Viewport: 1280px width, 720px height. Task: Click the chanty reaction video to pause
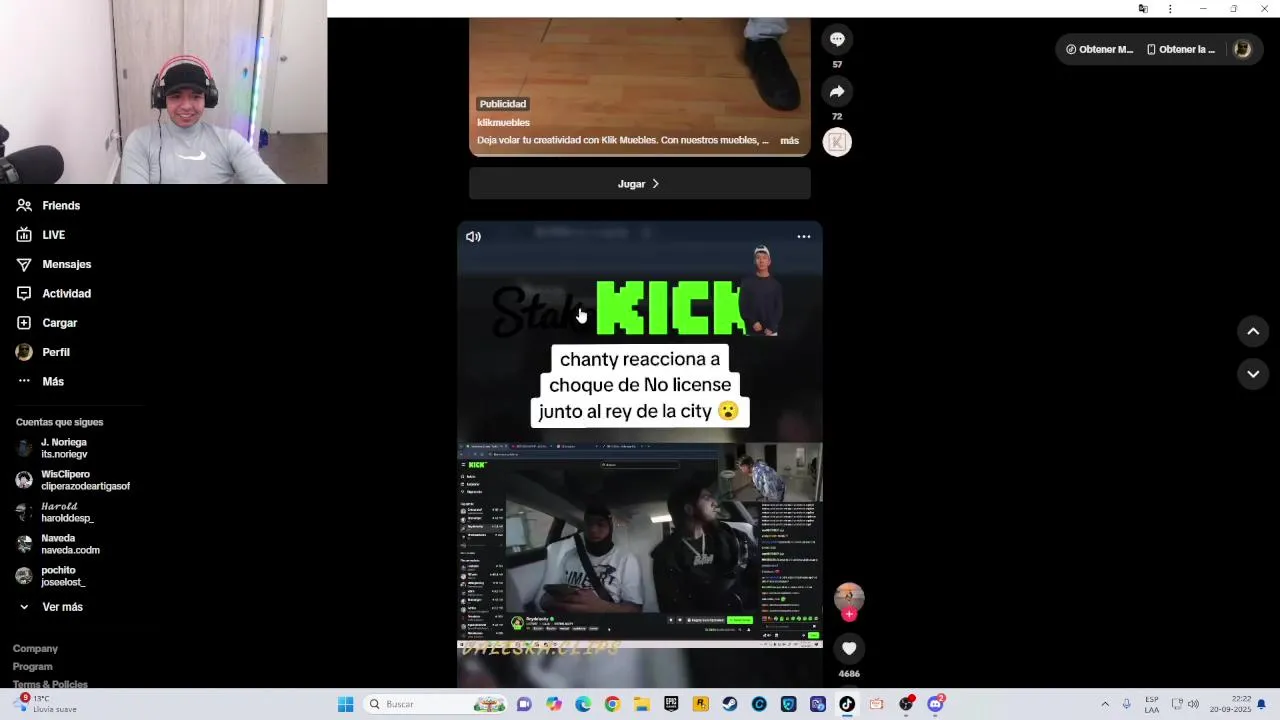[640, 455]
